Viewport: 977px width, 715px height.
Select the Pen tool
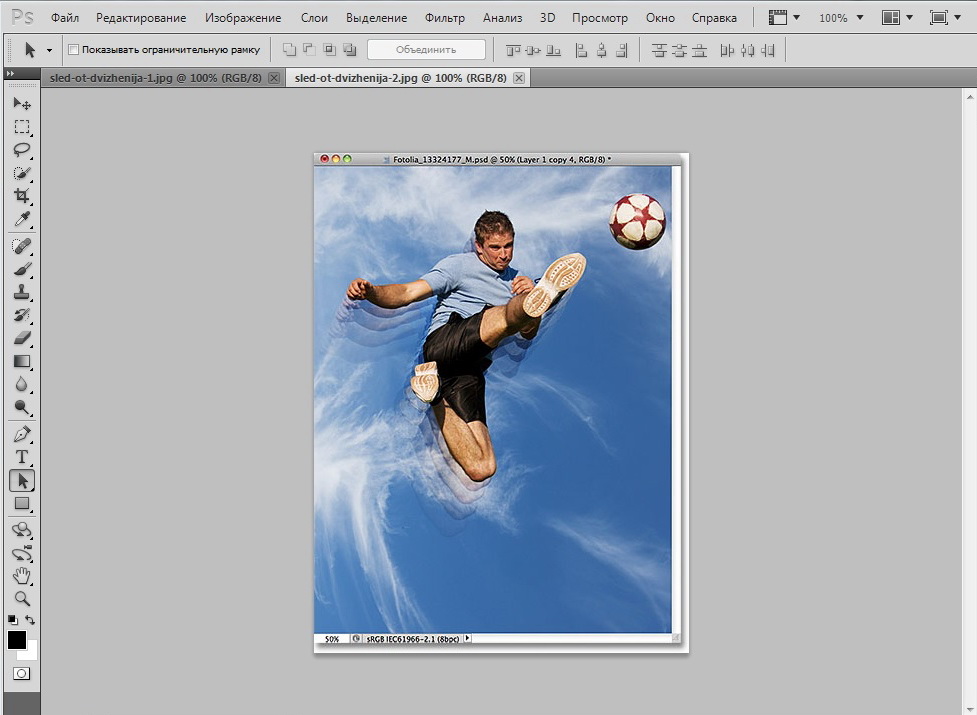[x=22, y=435]
